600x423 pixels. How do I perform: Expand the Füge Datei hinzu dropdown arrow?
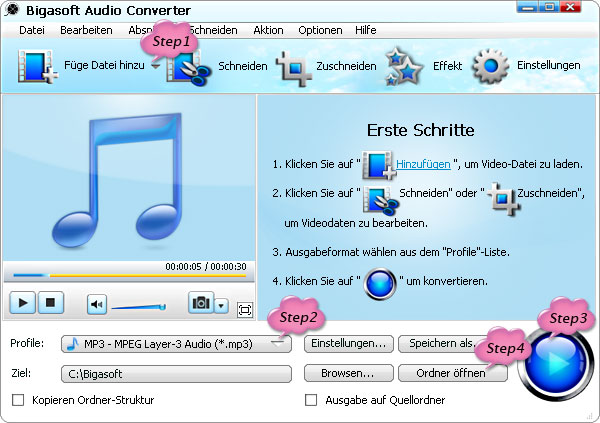click(155, 66)
